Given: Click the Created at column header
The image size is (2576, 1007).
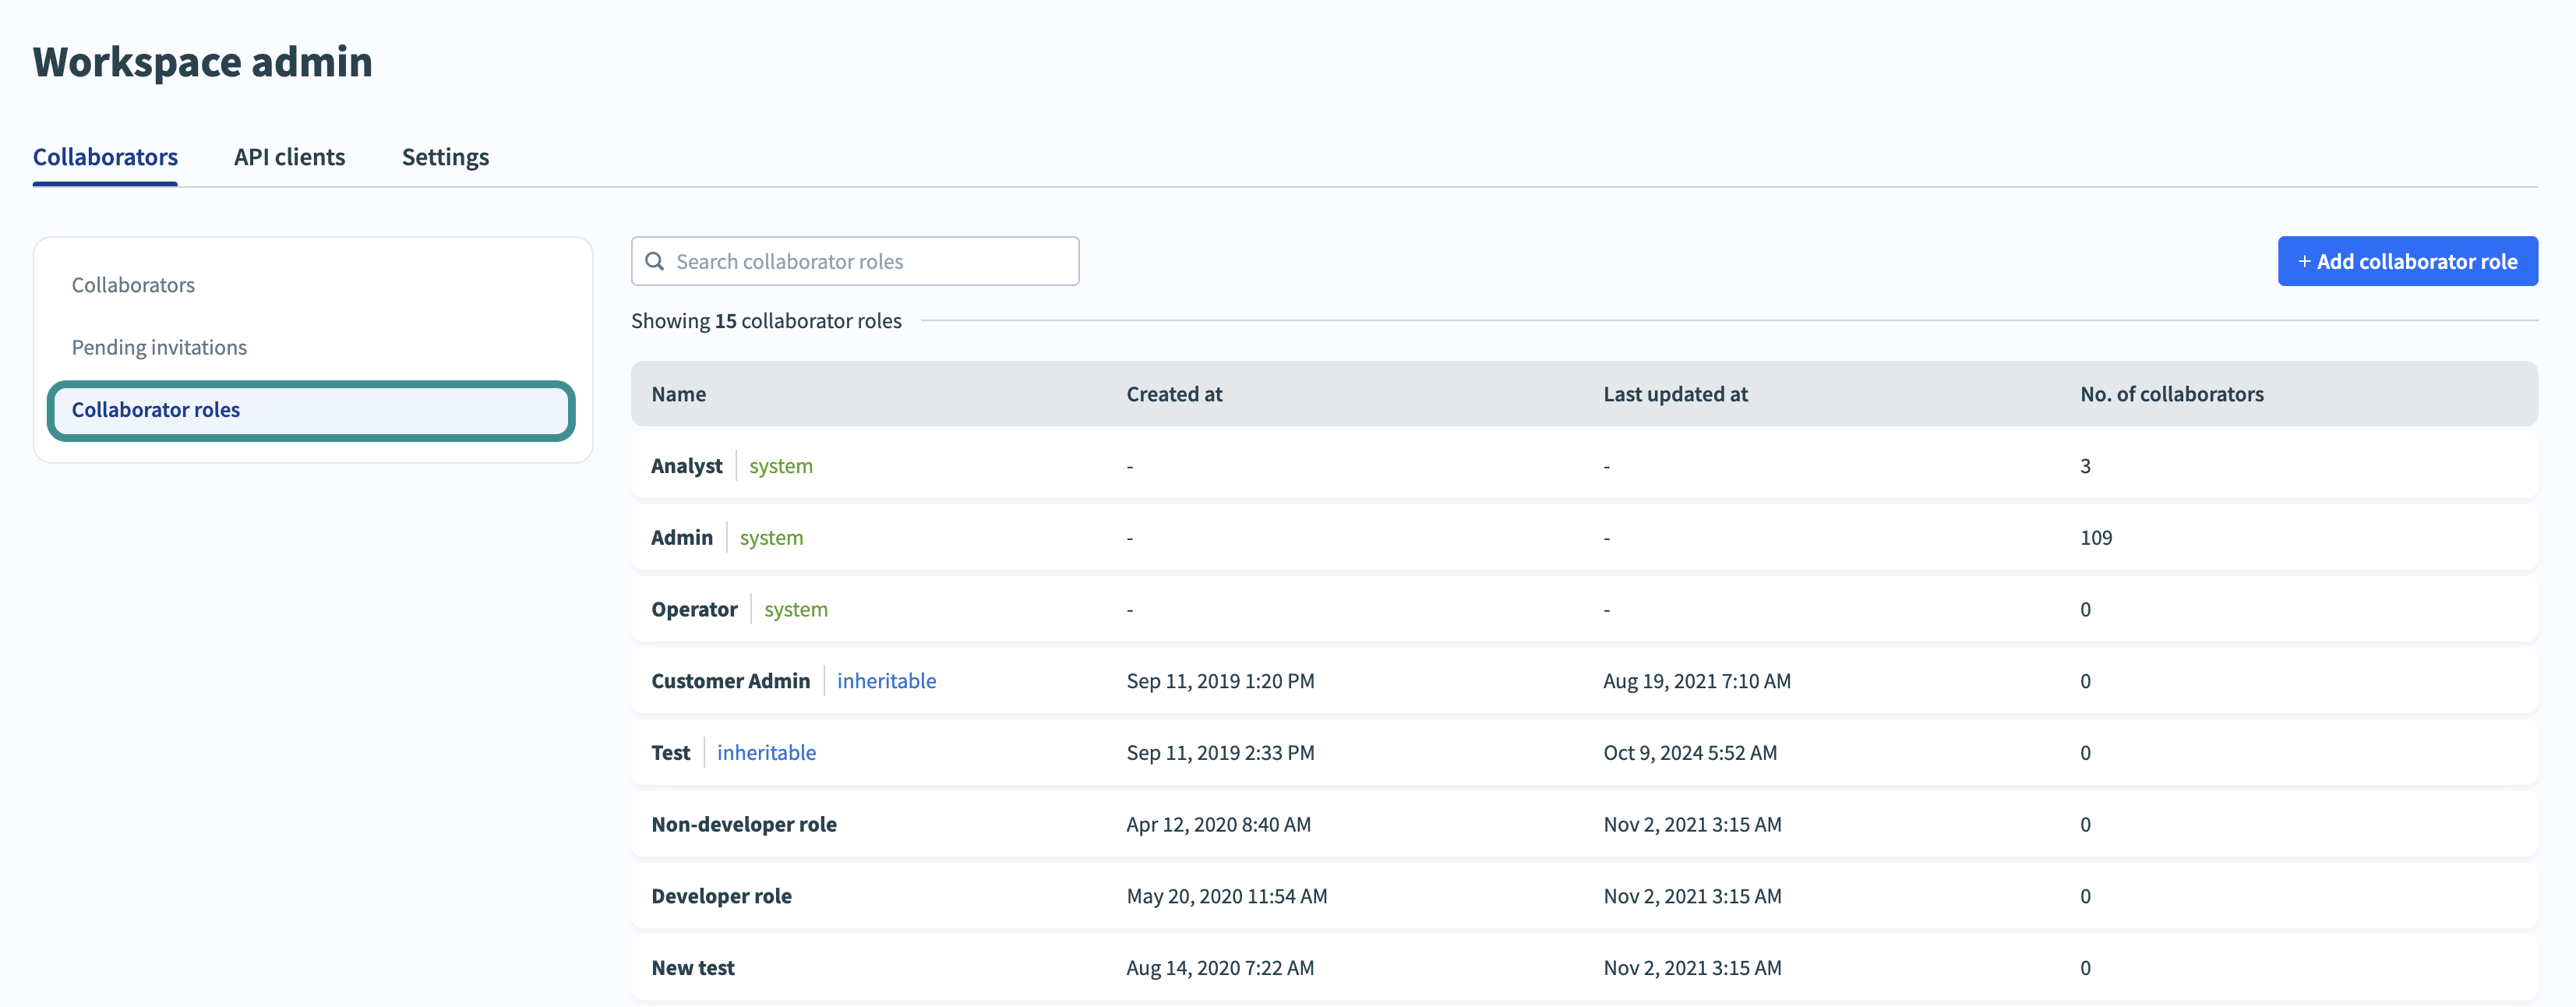Looking at the screenshot, I should (x=1174, y=394).
